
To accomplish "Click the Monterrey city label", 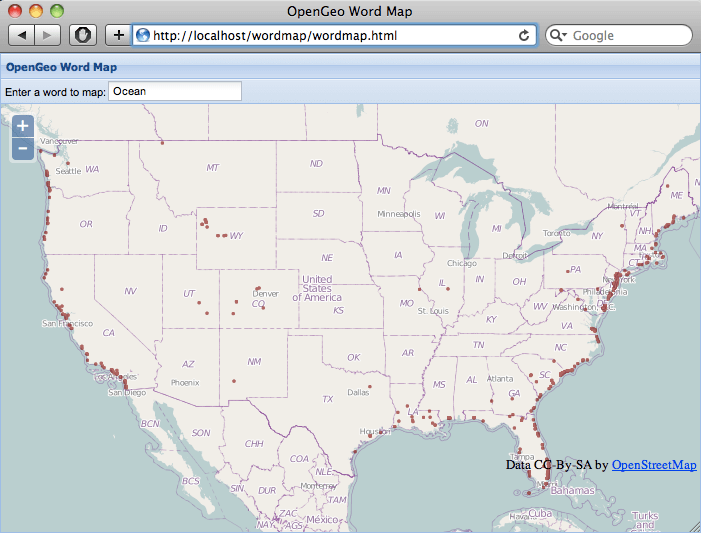I will coord(318,486).
